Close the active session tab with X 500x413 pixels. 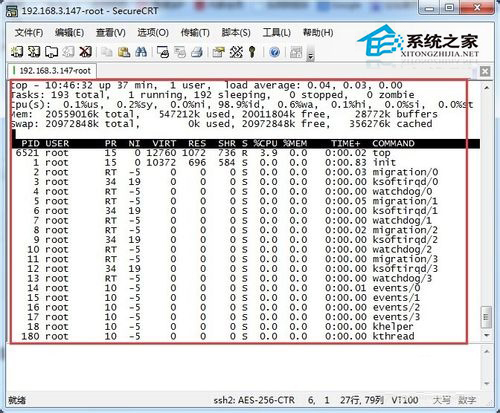tap(485, 71)
